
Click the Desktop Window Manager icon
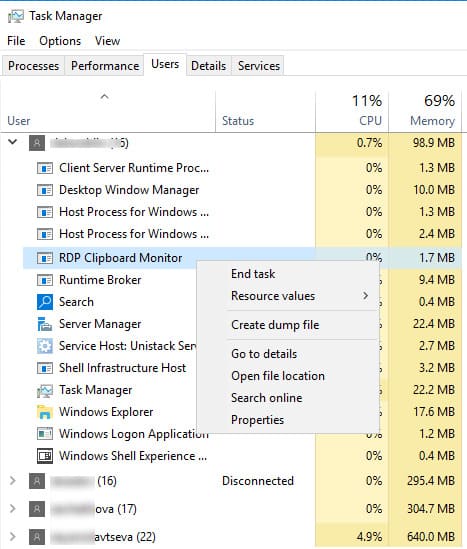(x=45, y=190)
